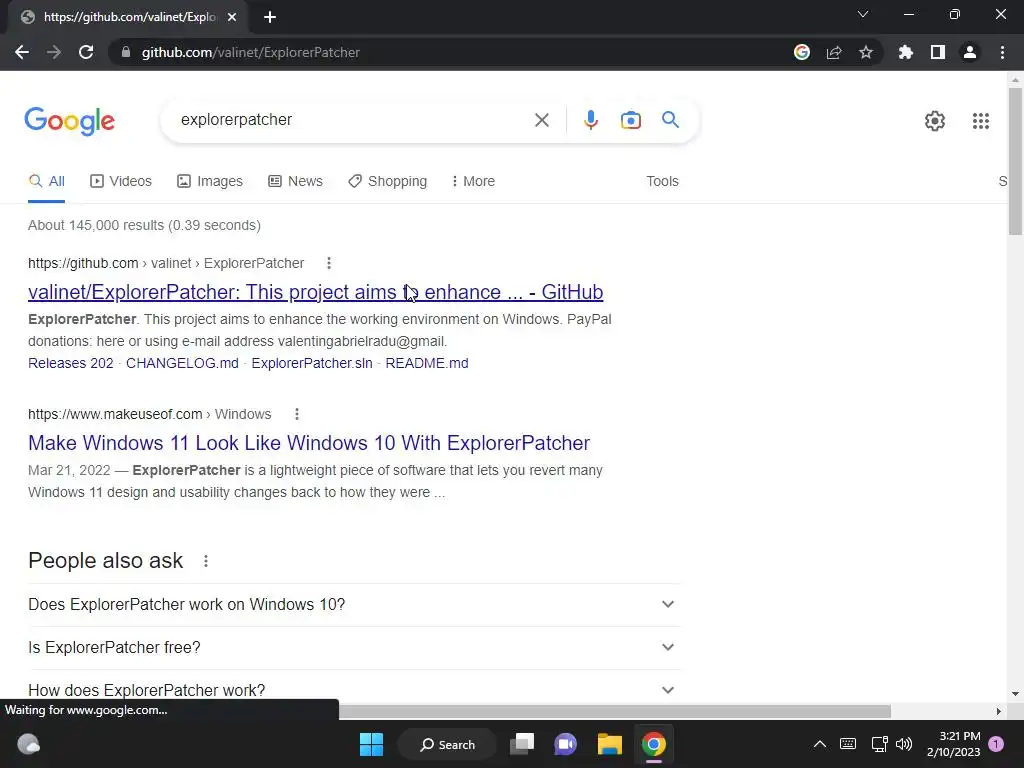Switch to the Shopping tab
This screenshot has width=1024, height=768.
click(387, 181)
